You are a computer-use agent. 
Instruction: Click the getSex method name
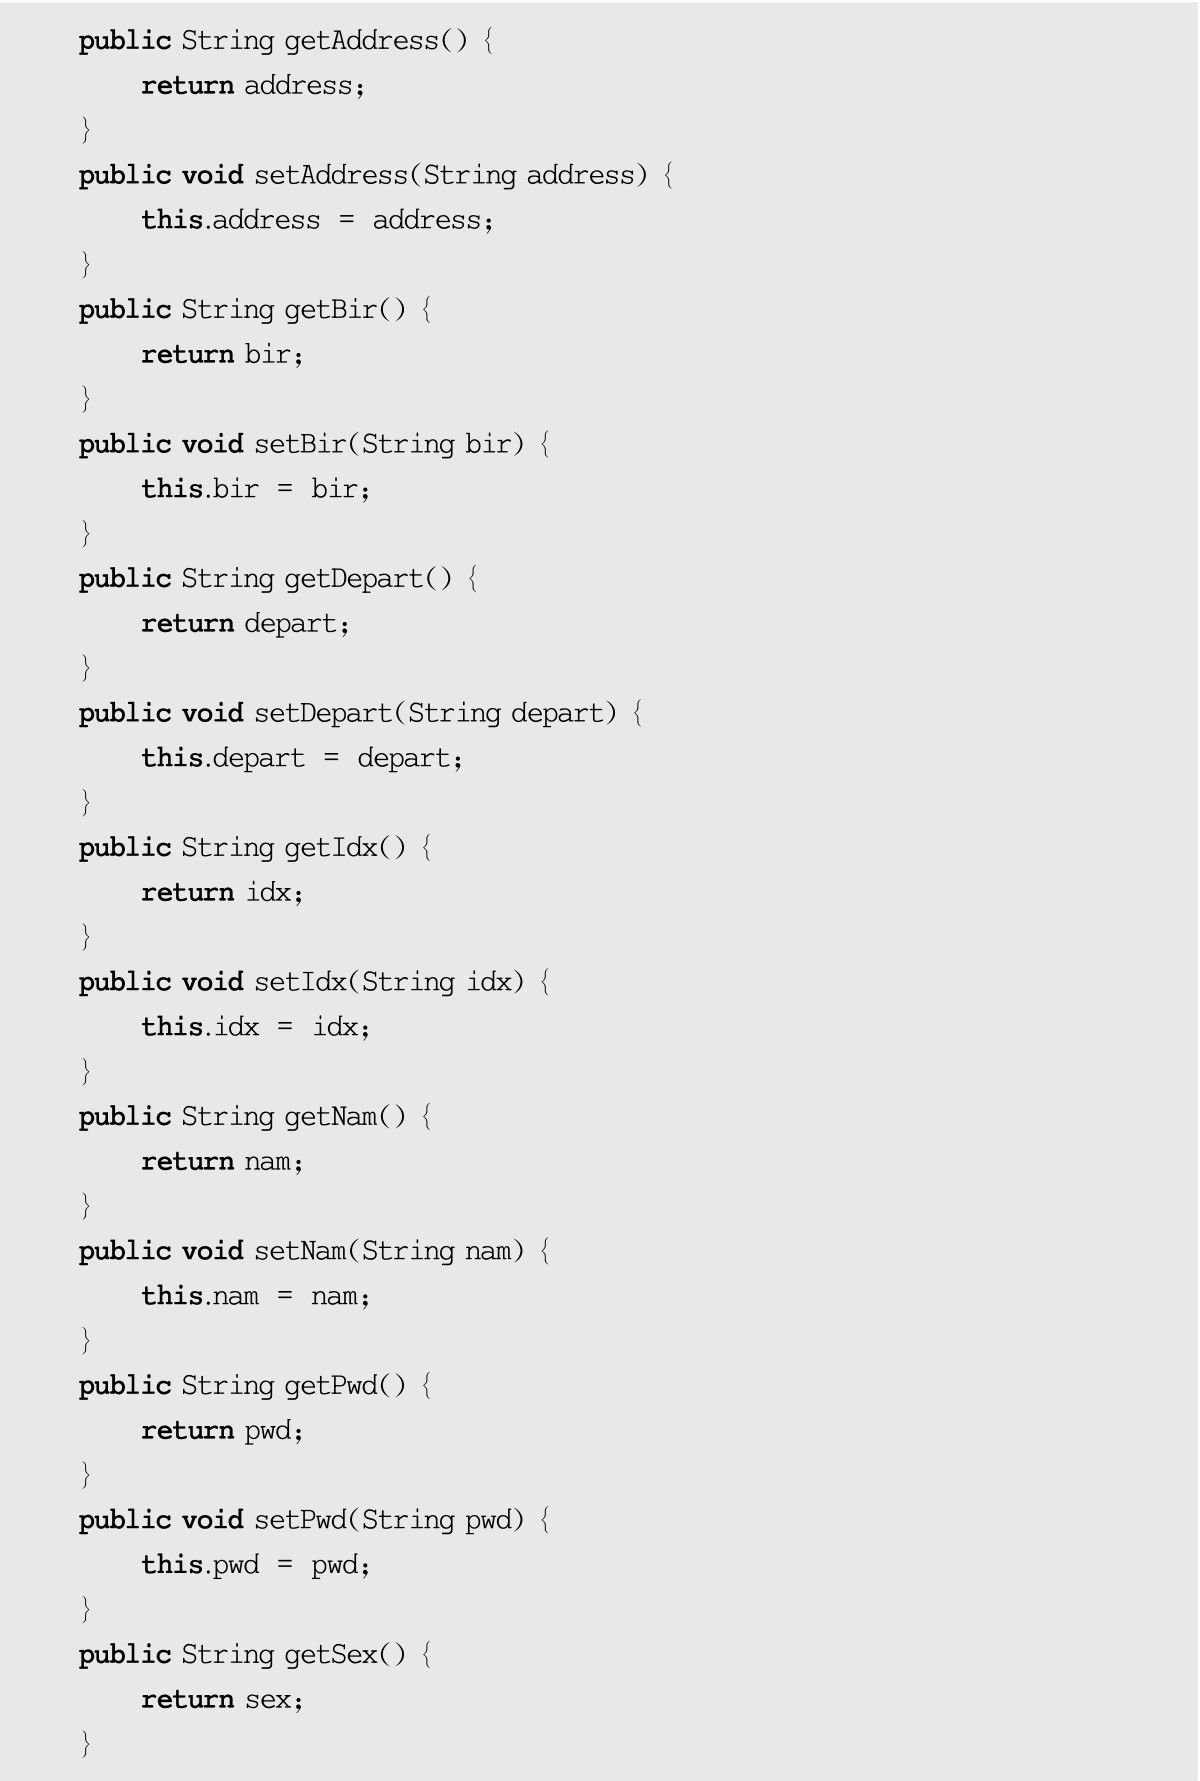[331, 1655]
